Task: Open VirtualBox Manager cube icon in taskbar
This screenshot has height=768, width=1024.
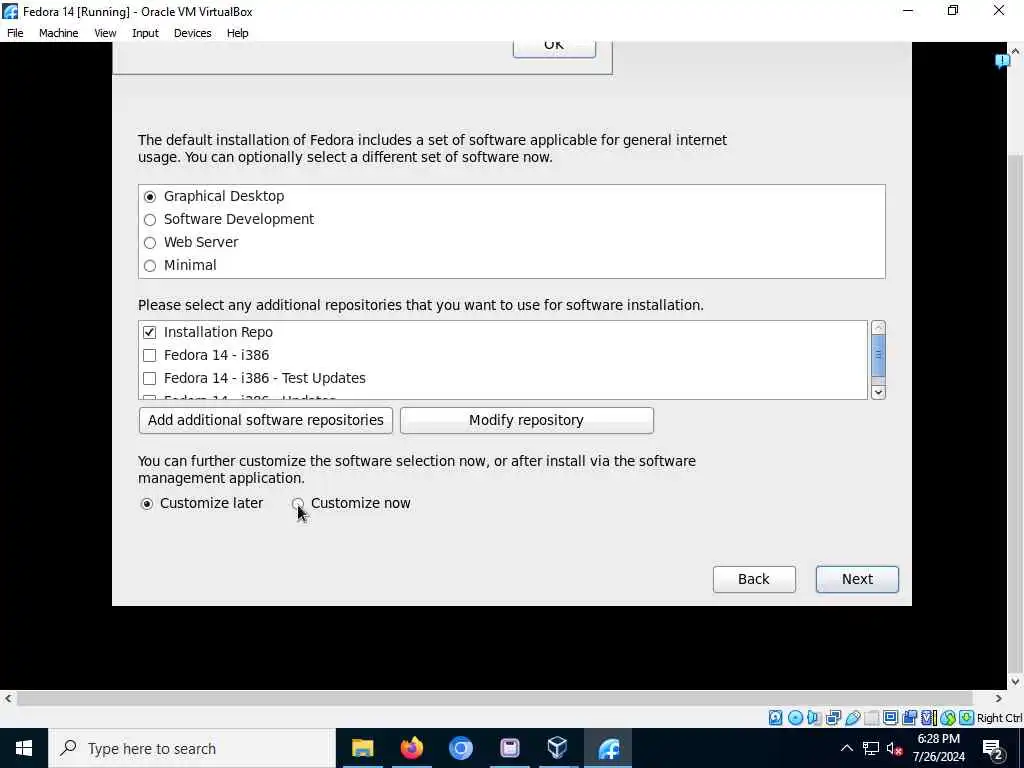Action: [x=558, y=748]
